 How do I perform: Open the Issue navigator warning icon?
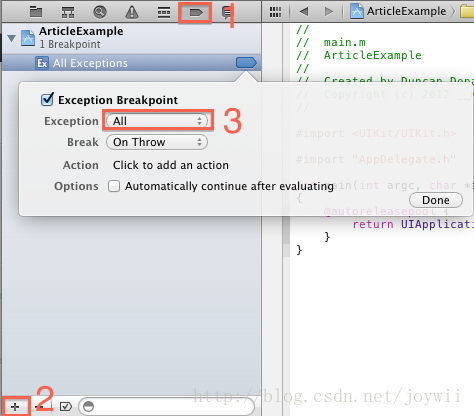tap(132, 12)
